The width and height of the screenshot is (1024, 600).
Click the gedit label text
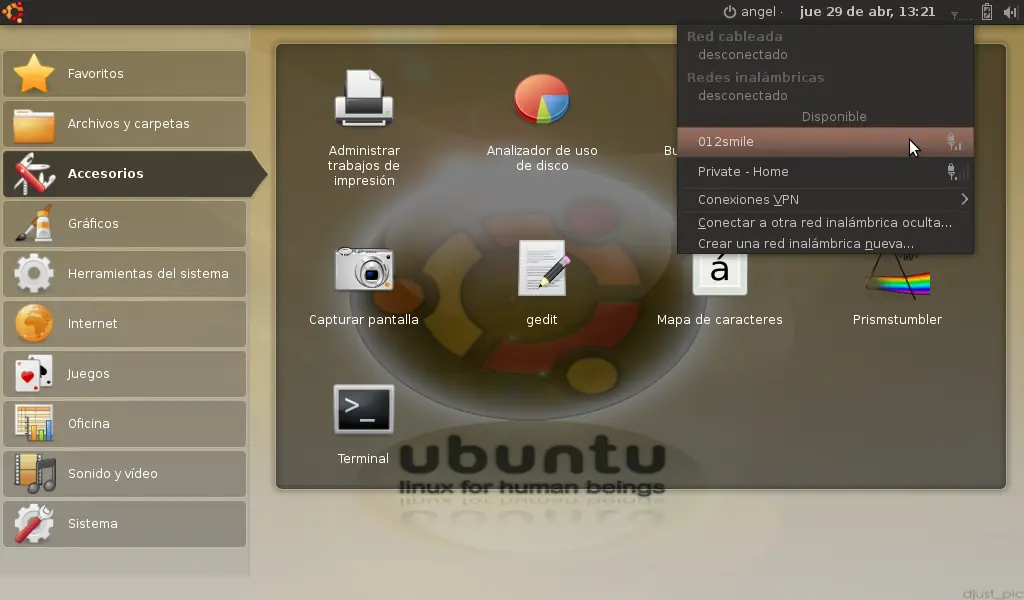pyautogui.click(x=542, y=320)
